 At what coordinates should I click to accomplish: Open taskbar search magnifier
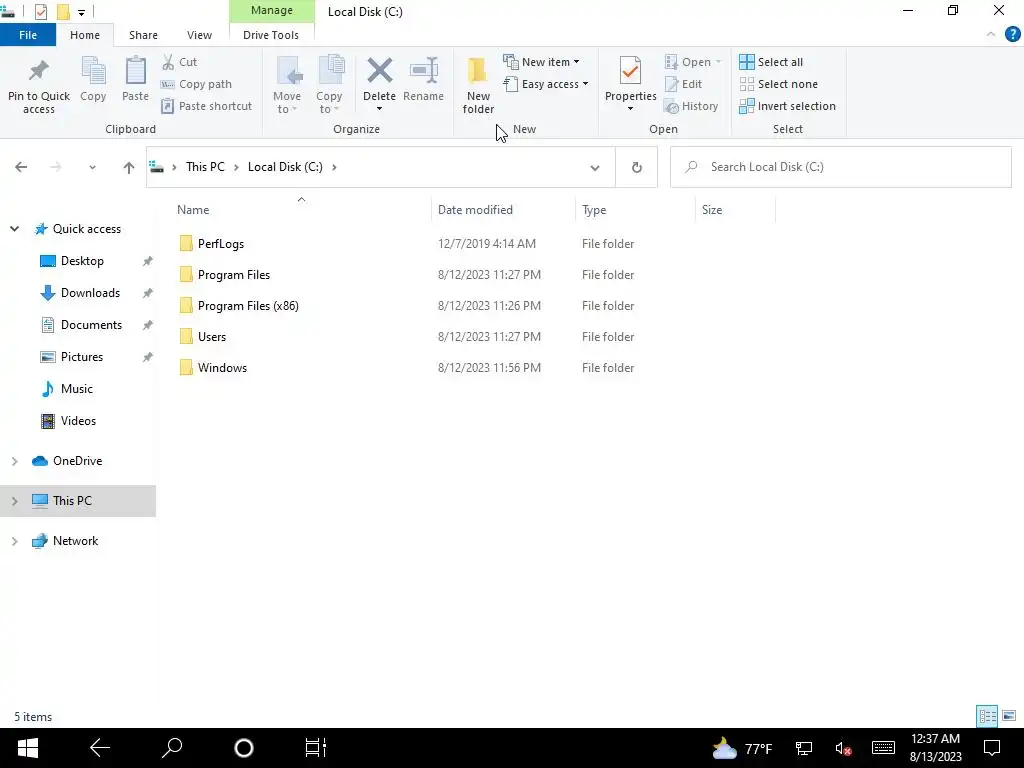tap(172, 748)
